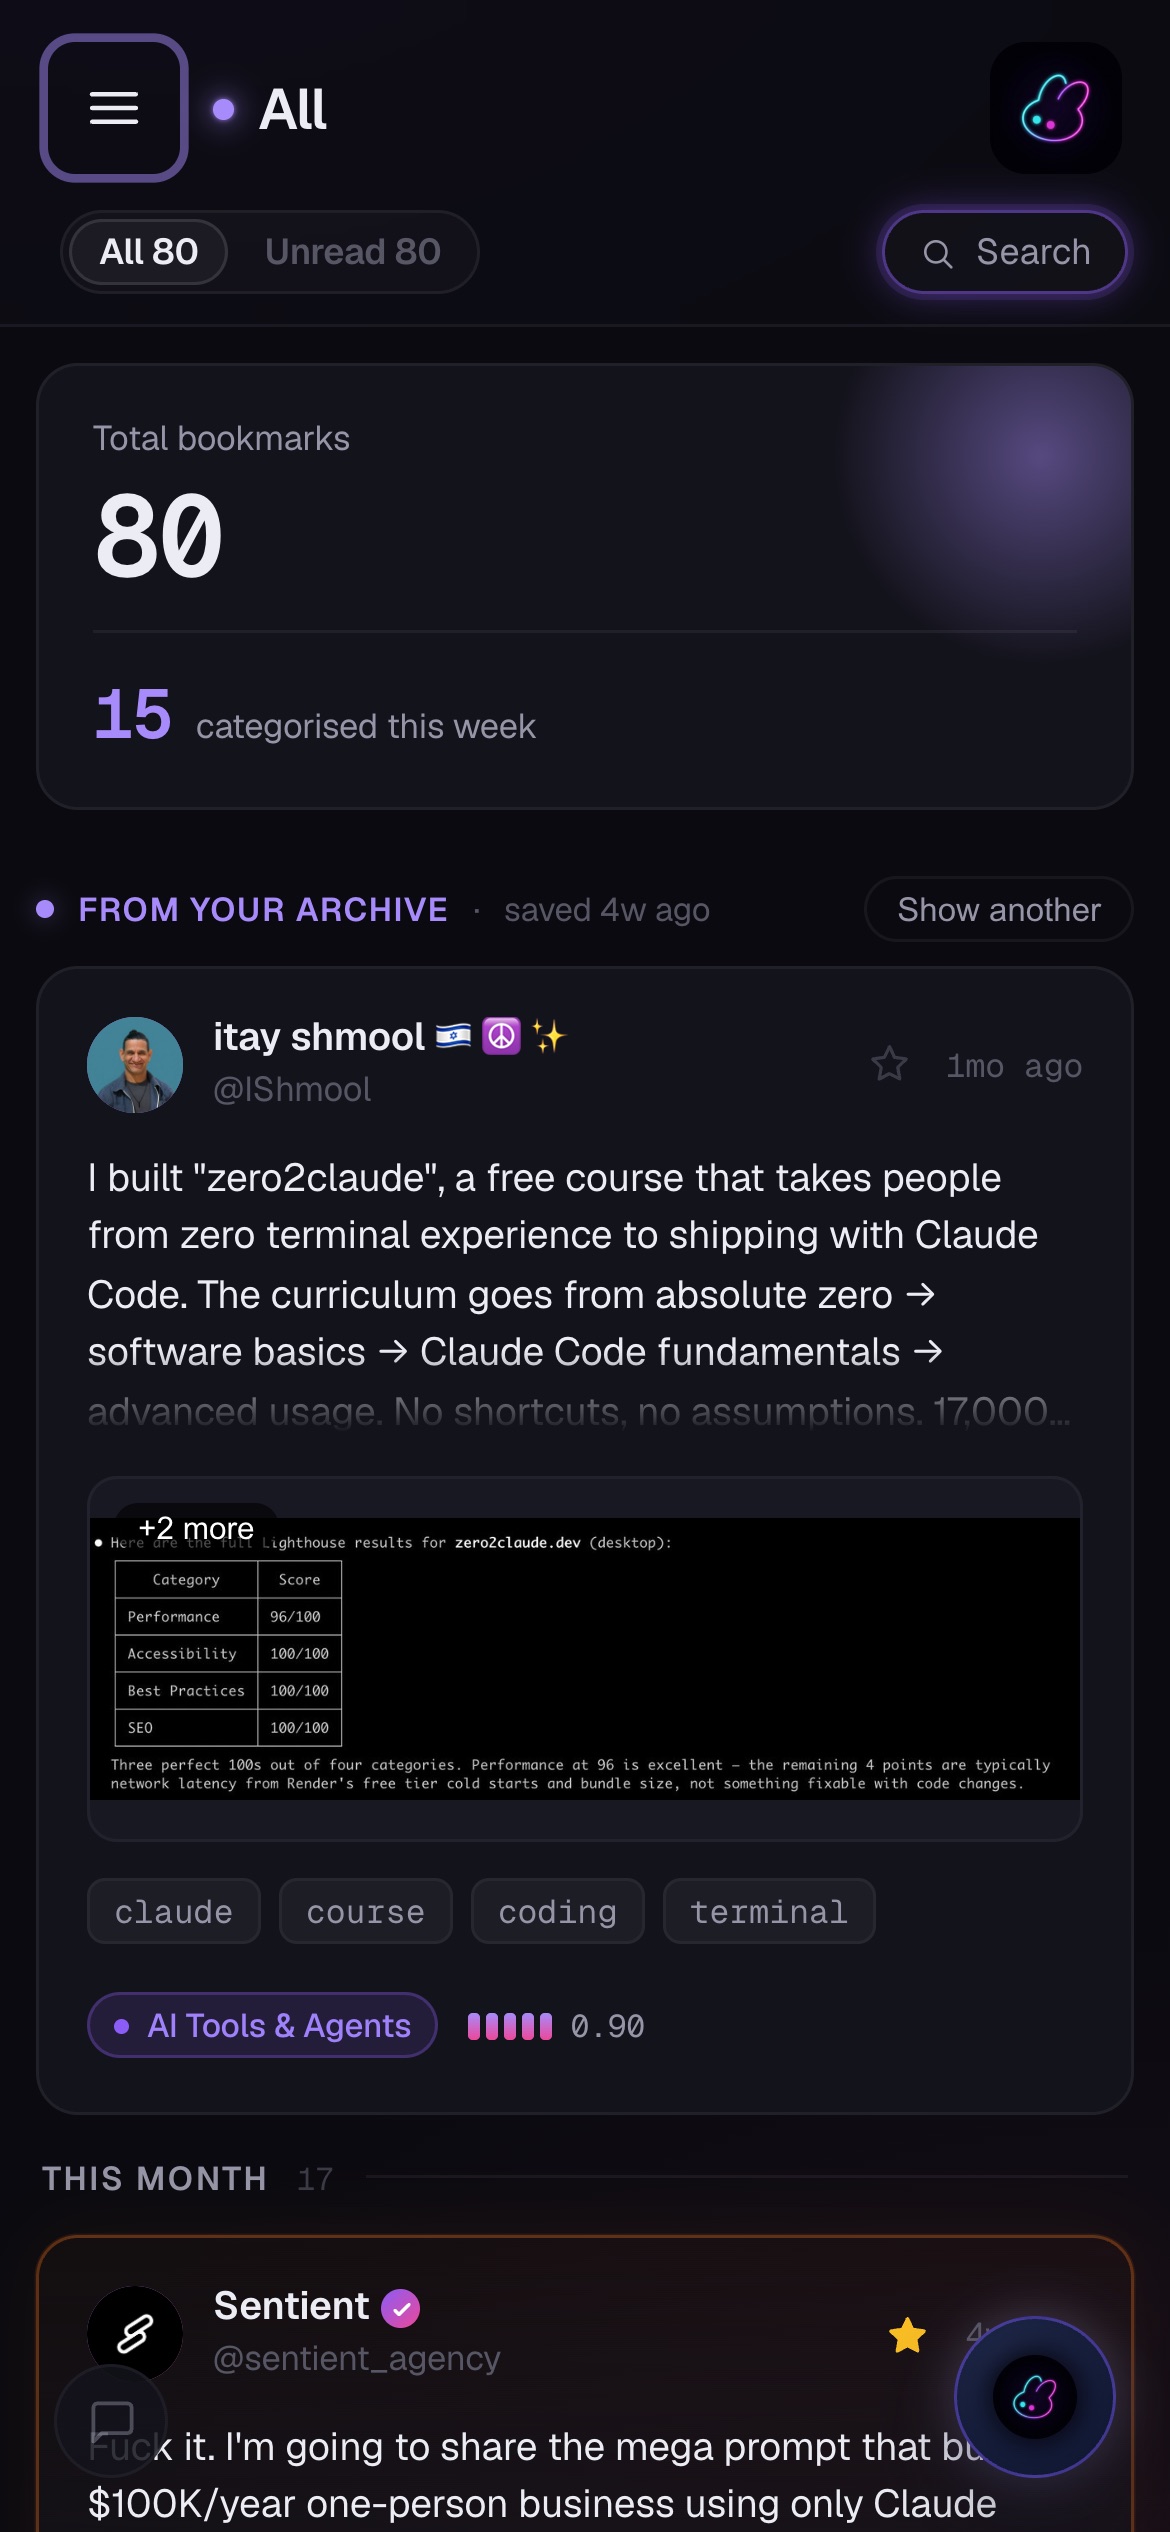Switch to the All 80 tab

[149, 252]
